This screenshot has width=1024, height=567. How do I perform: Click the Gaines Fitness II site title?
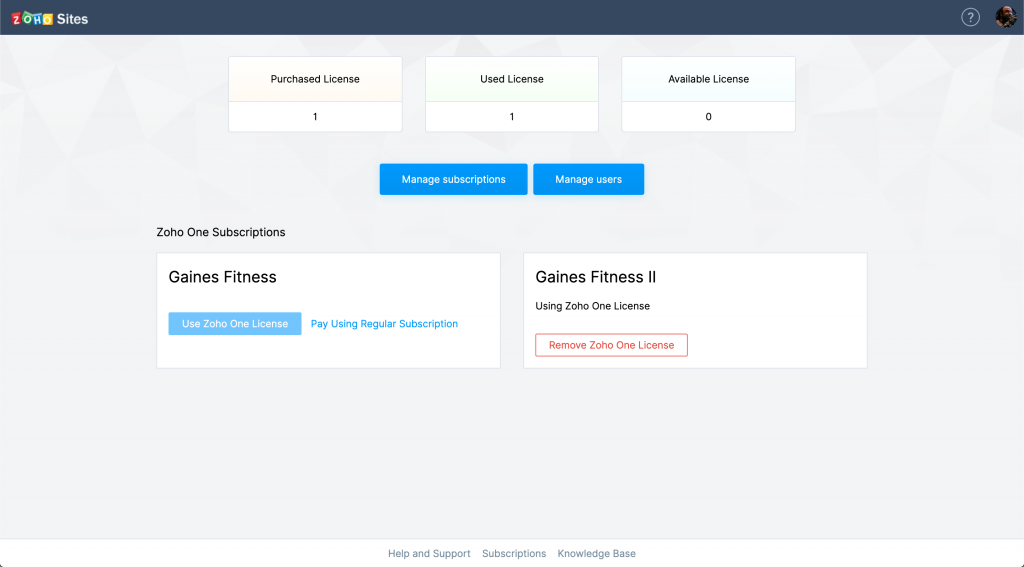[595, 277]
